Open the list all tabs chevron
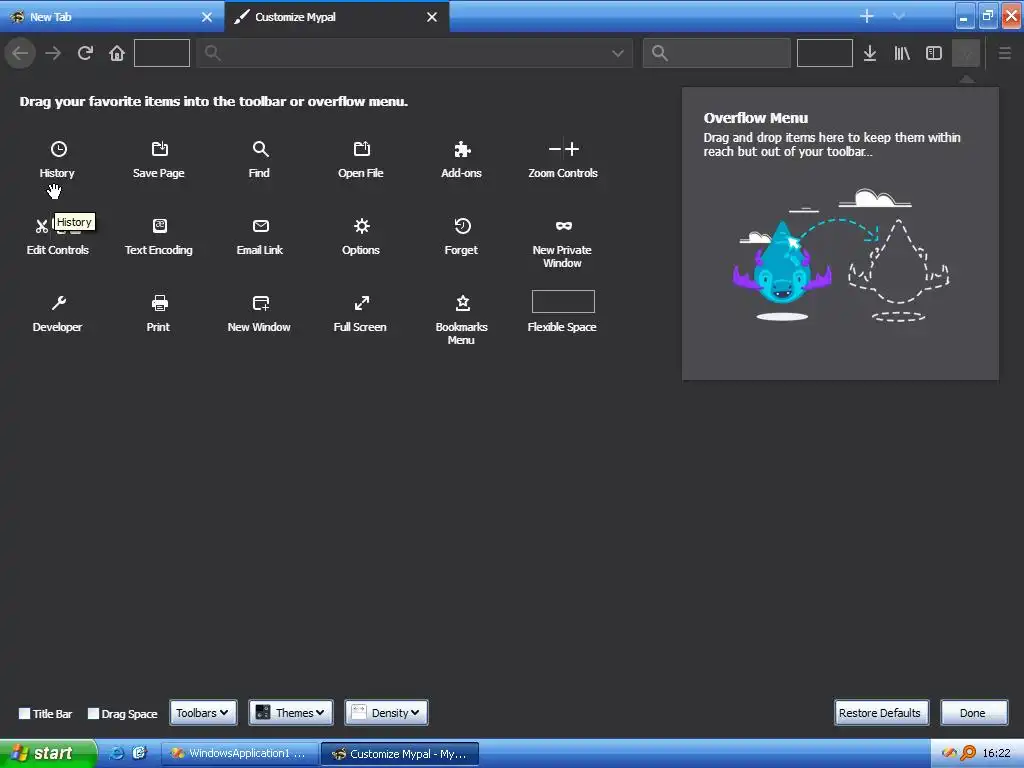1024x768 pixels. tap(899, 16)
